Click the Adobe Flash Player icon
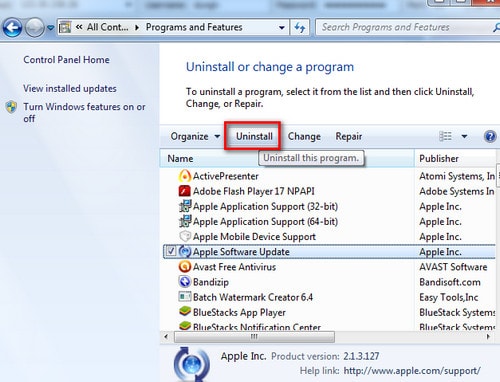 pyautogui.click(x=185, y=191)
